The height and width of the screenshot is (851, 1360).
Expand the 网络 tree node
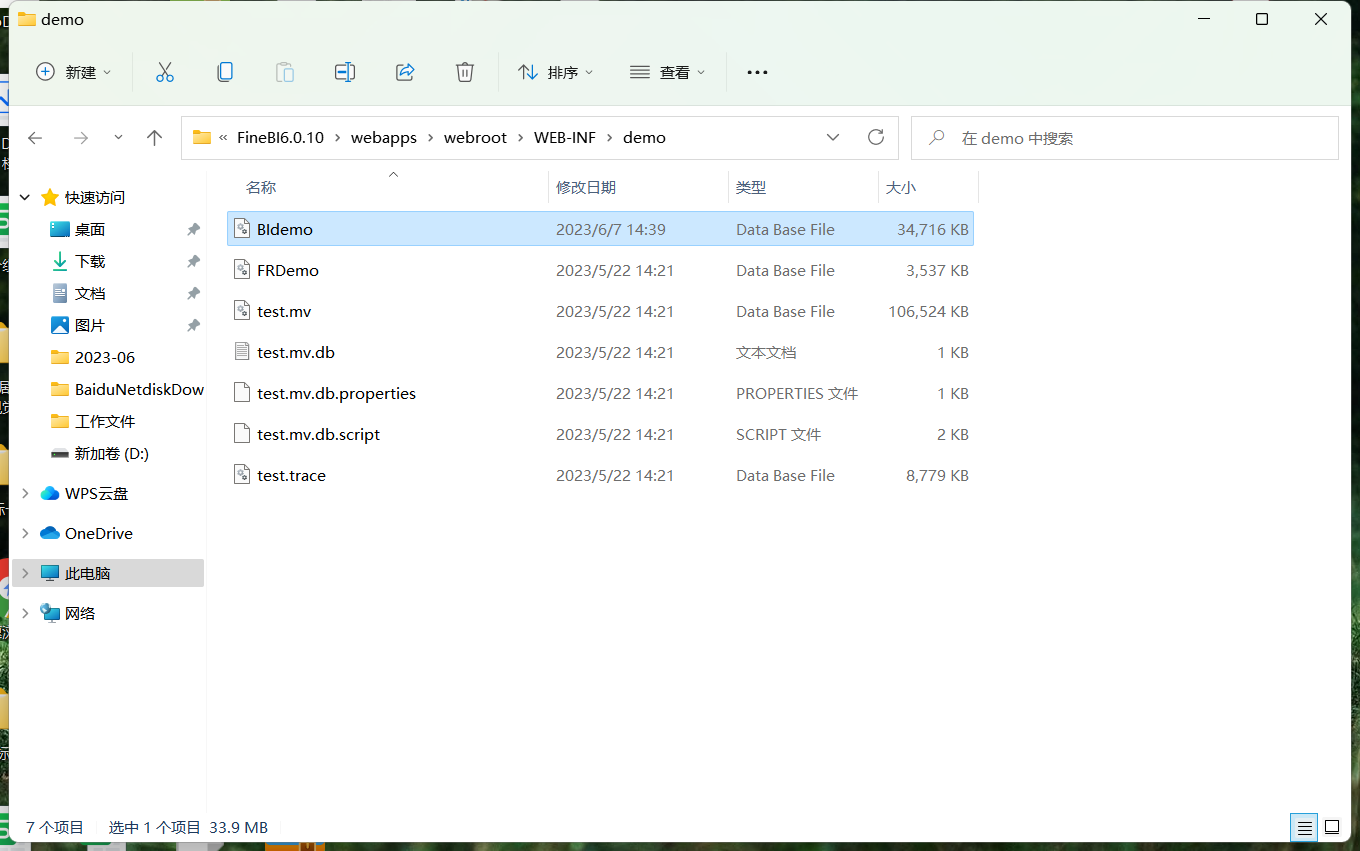[25, 613]
